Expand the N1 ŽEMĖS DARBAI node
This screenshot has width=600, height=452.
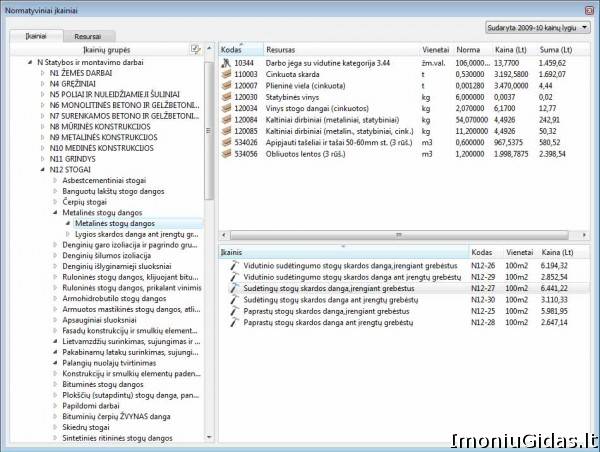42,73
